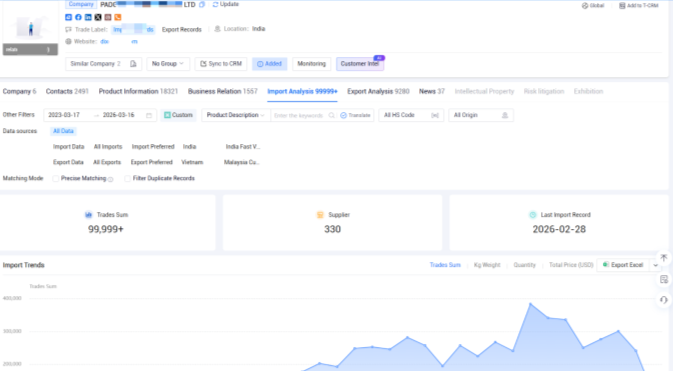Click the Global globe icon
This screenshot has width=673, height=371.
[x=585, y=6]
